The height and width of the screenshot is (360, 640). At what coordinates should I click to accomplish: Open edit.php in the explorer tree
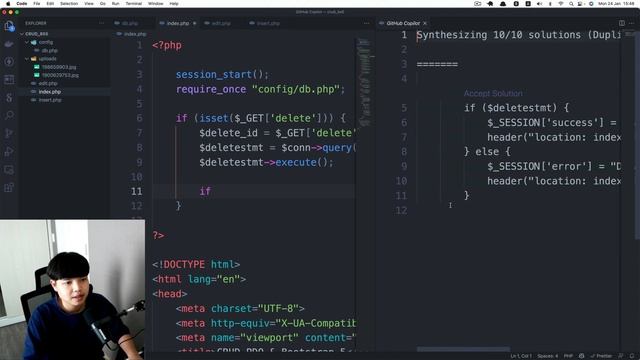click(x=48, y=83)
